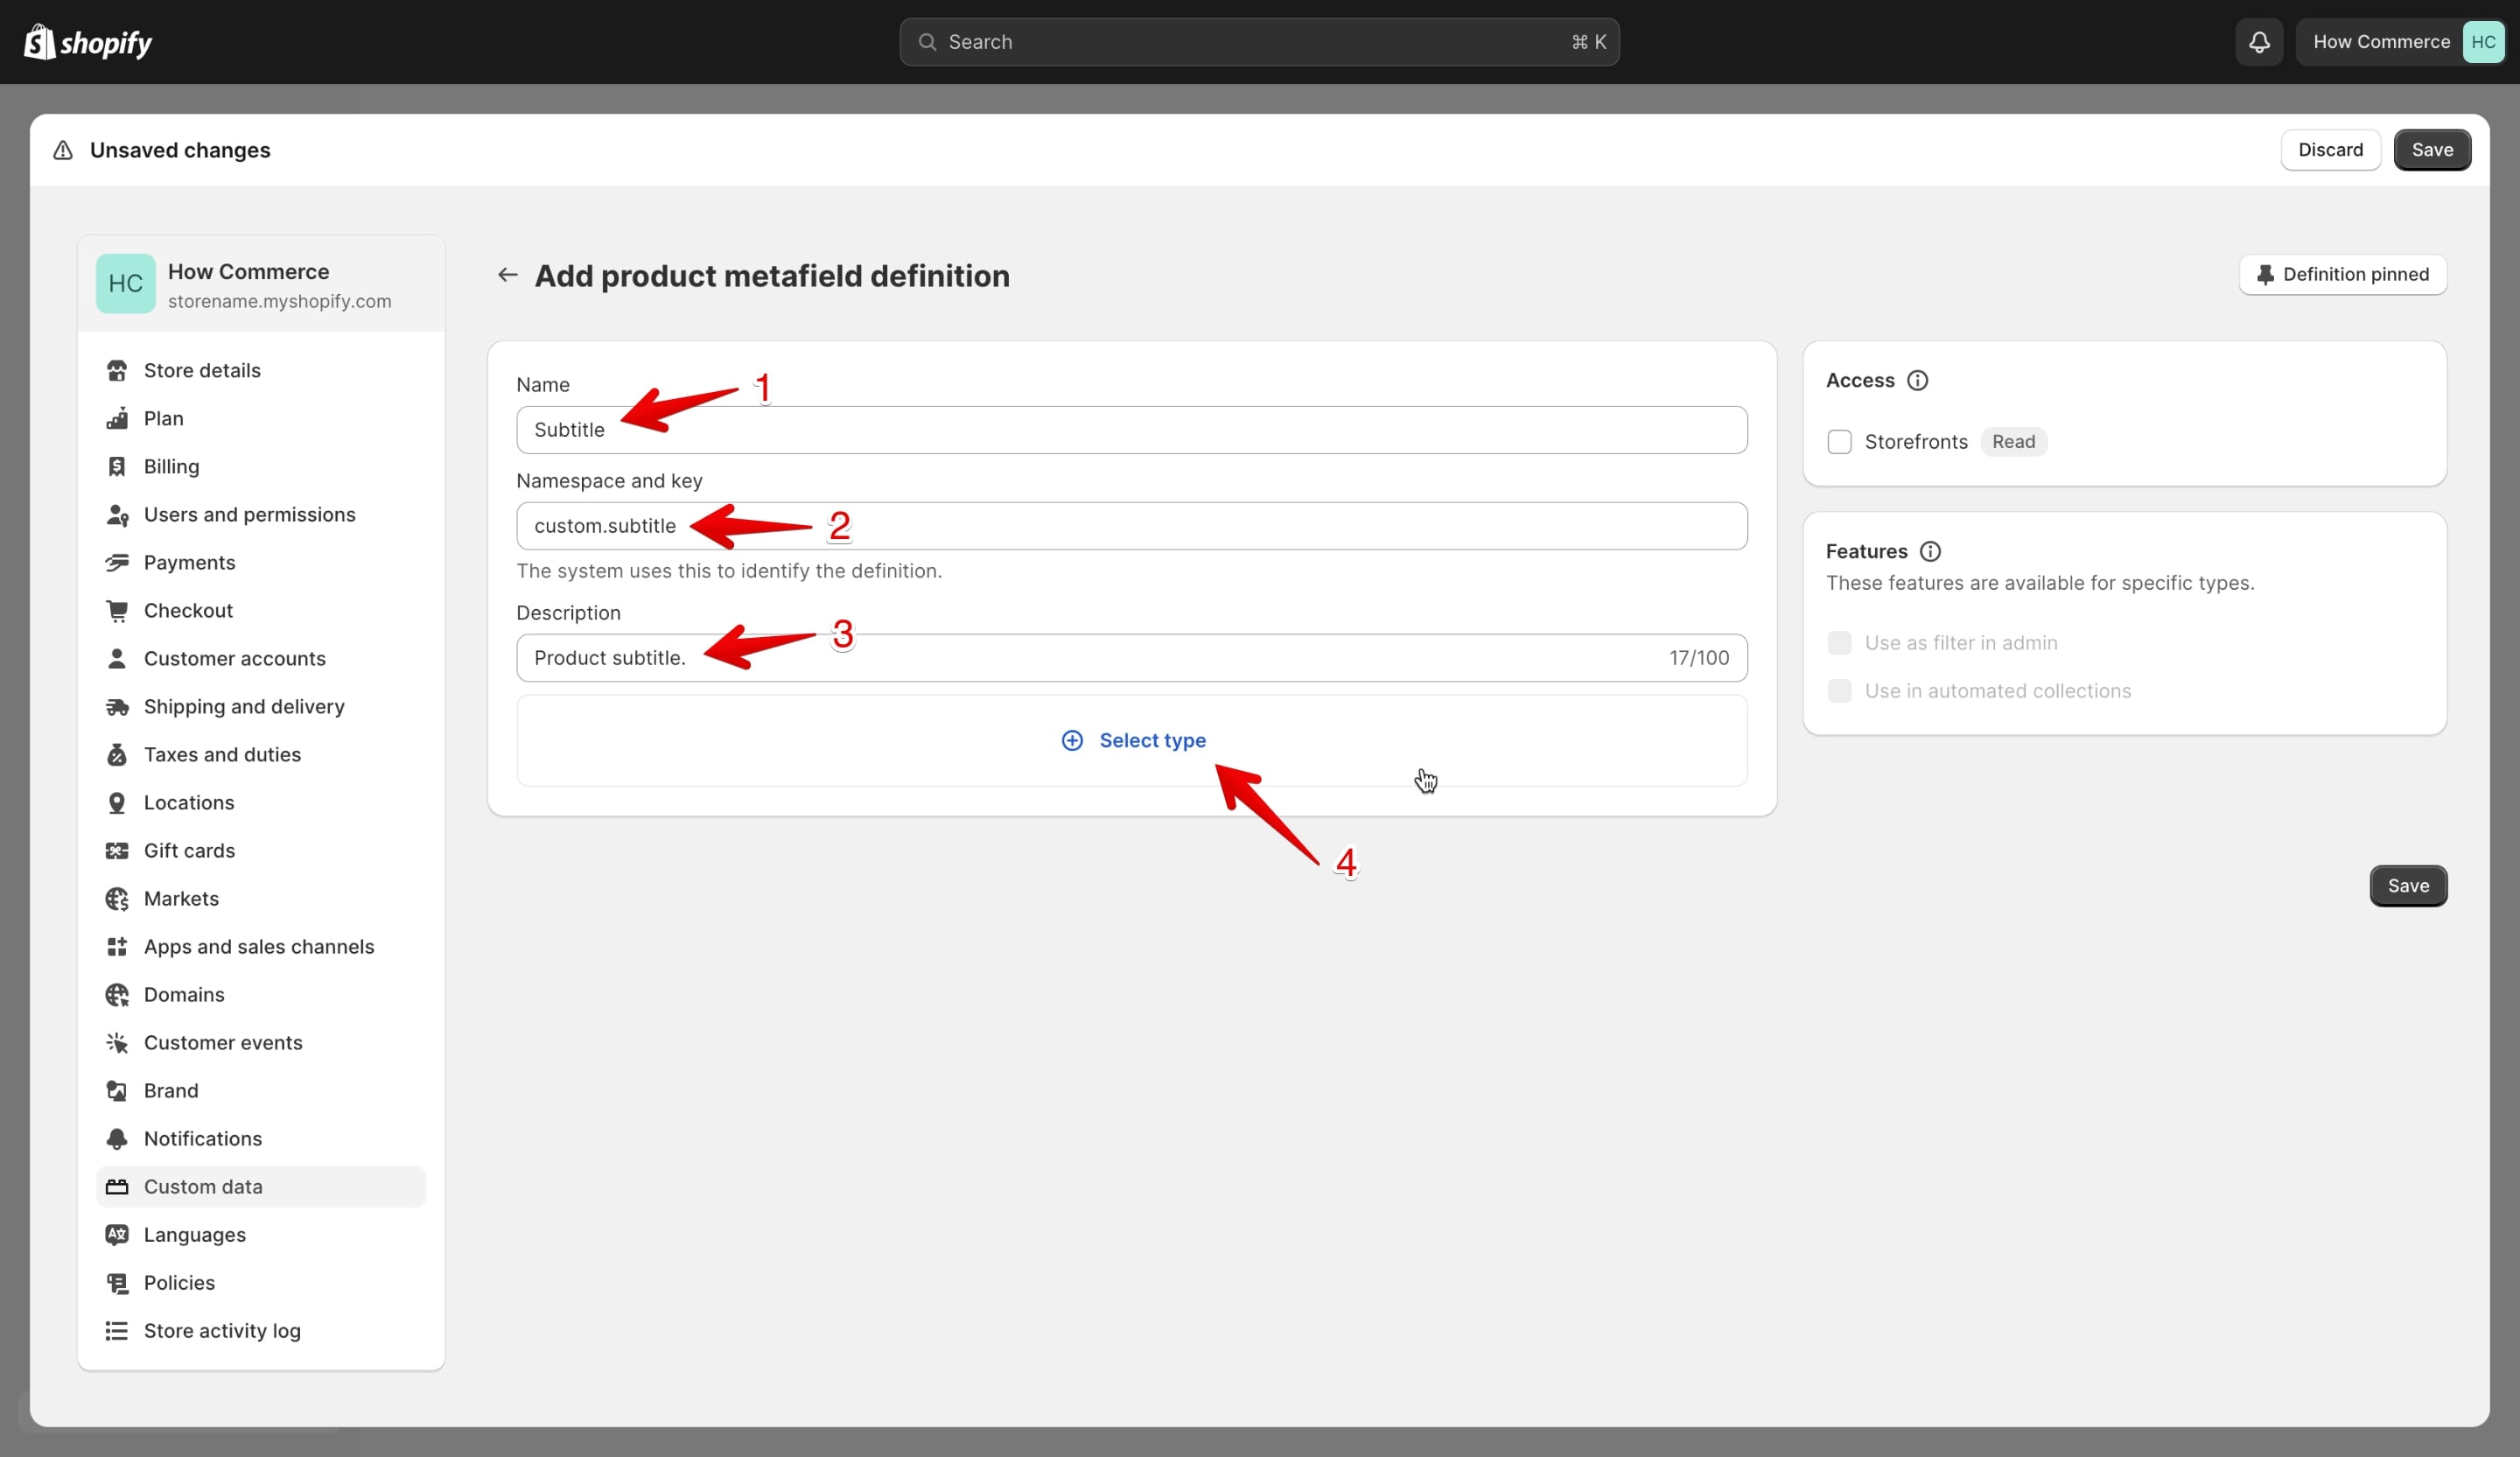Open Domains settings
2520x1457 pixels.
261,995
